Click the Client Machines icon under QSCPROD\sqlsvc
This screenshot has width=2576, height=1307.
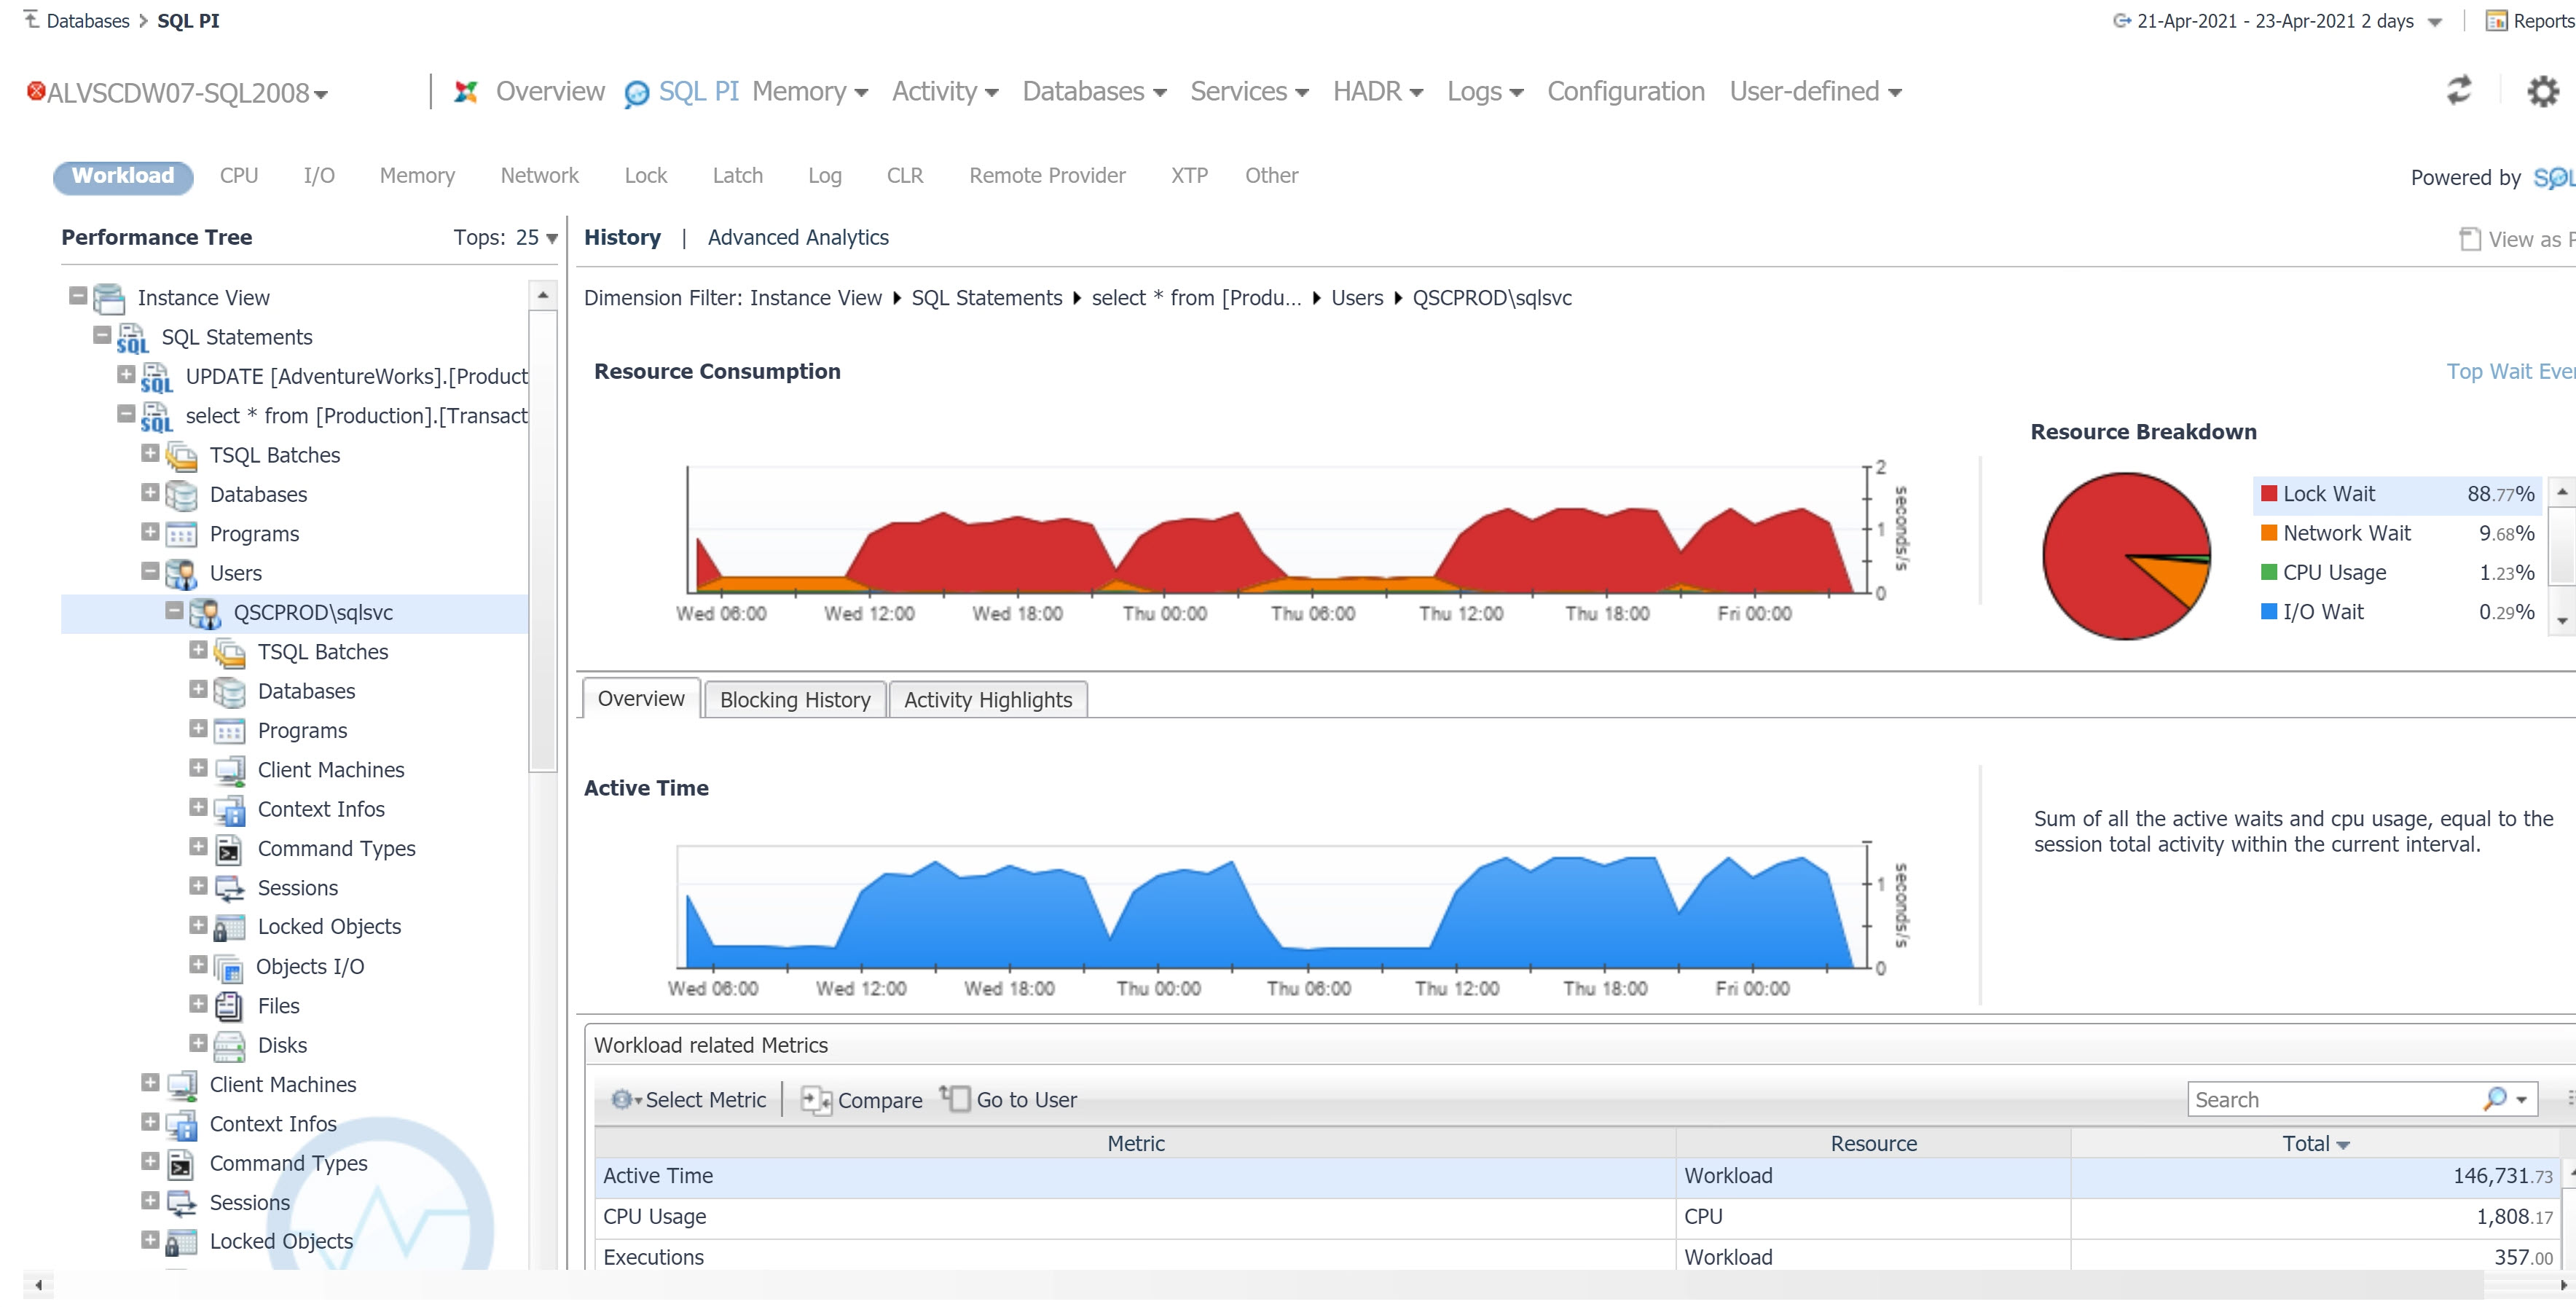coord(229,770)
